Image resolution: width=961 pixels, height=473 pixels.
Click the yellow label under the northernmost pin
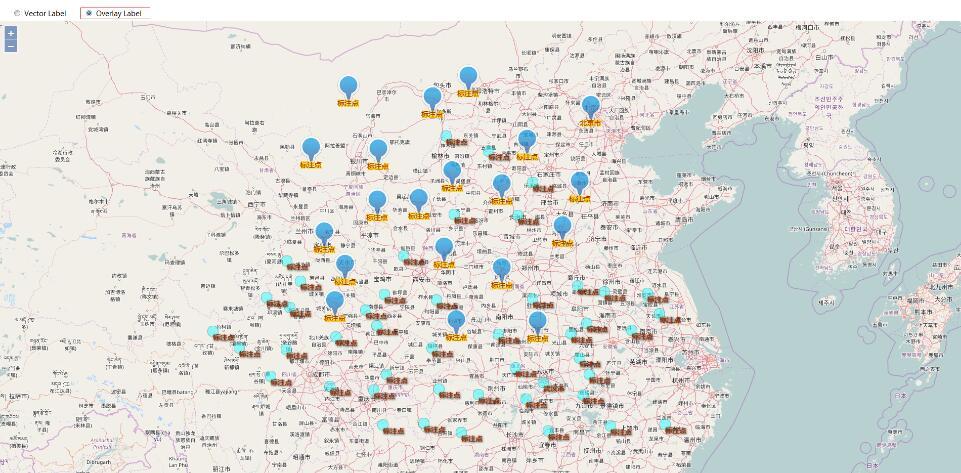(468, 93)
